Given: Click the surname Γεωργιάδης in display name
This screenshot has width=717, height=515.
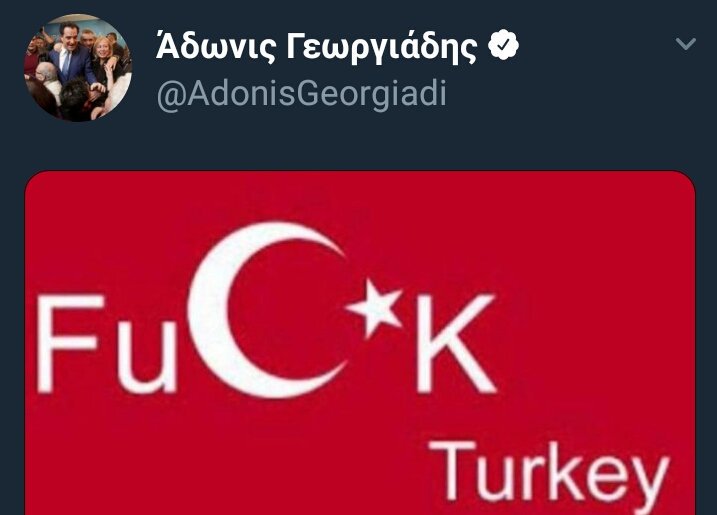Looking at the screenshot, I should point(382,48).
